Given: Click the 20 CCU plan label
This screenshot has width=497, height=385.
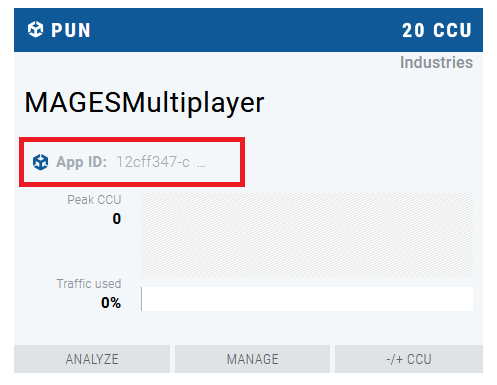Looking at the screenshot, I should [437, 30].
